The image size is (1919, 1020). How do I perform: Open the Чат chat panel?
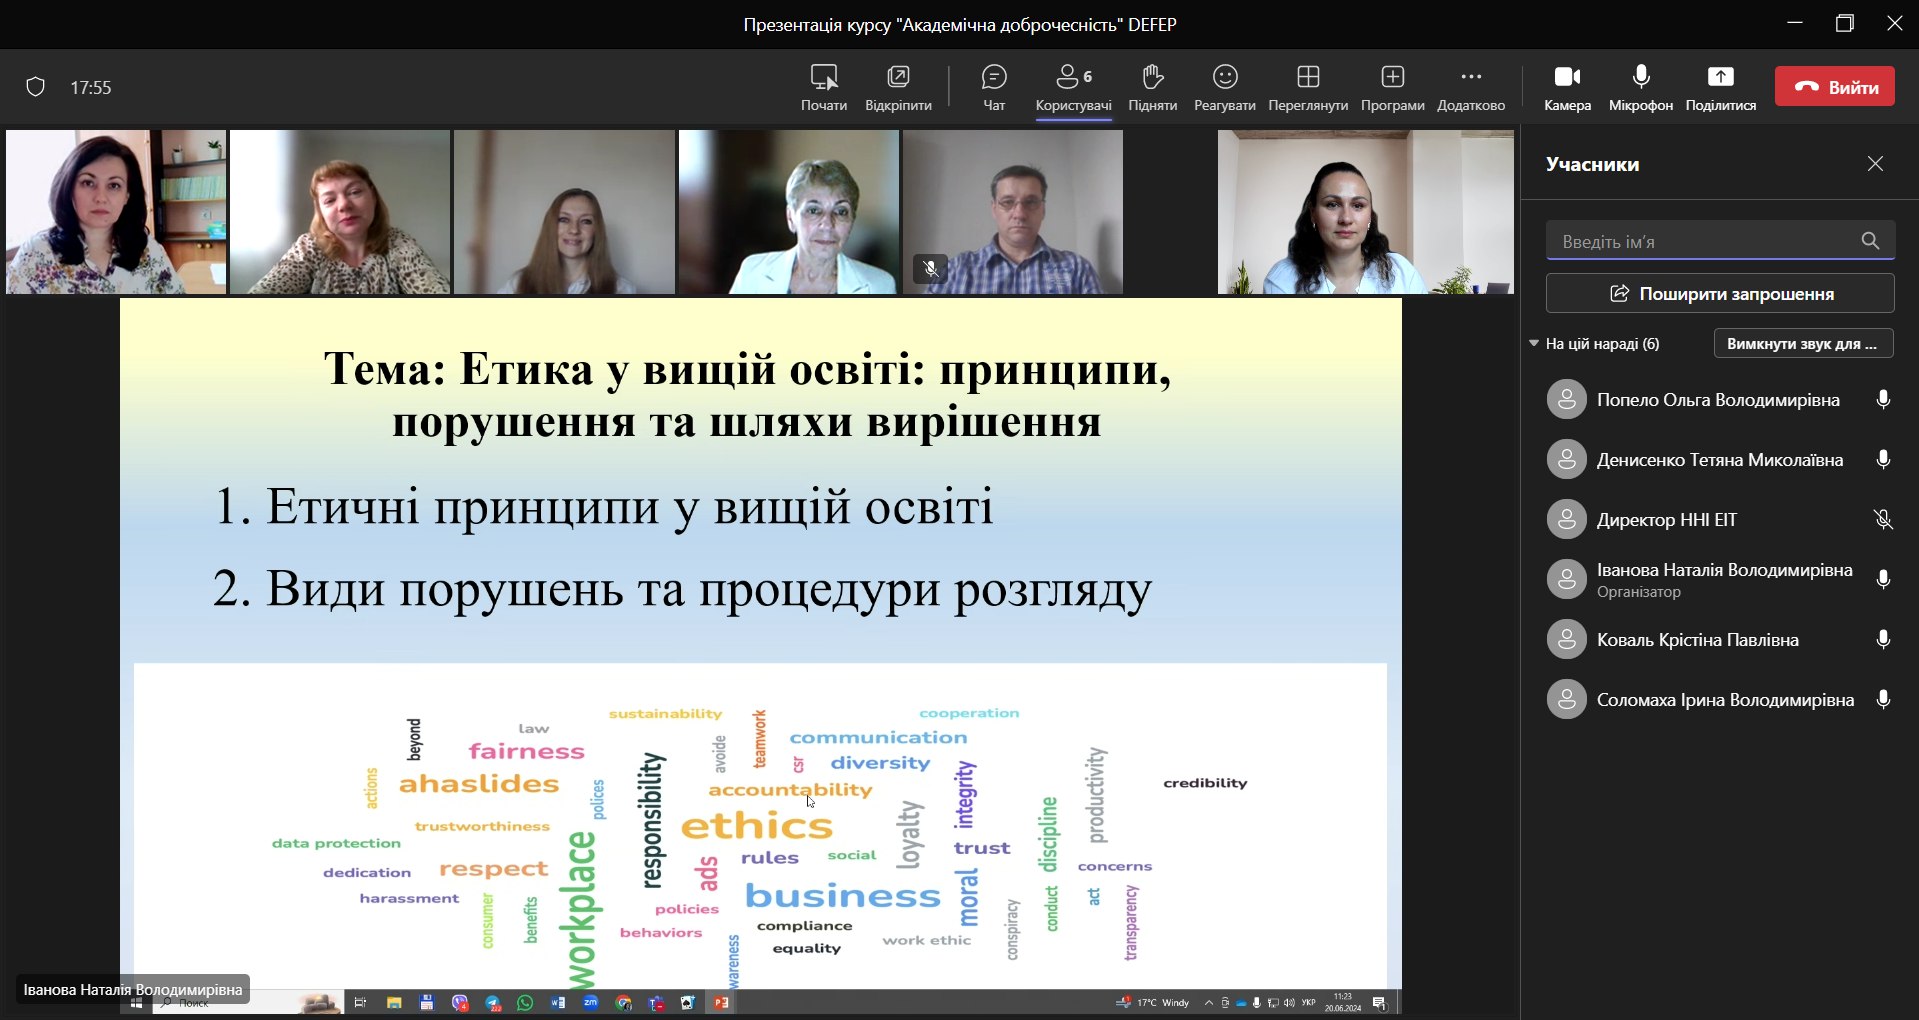point(994,87)
